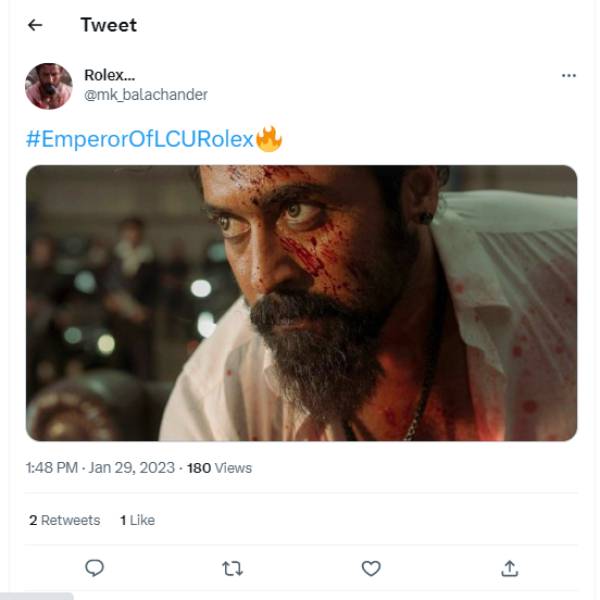Go back using the left arrow
The image size is (600, 600).
click(36, 25)
